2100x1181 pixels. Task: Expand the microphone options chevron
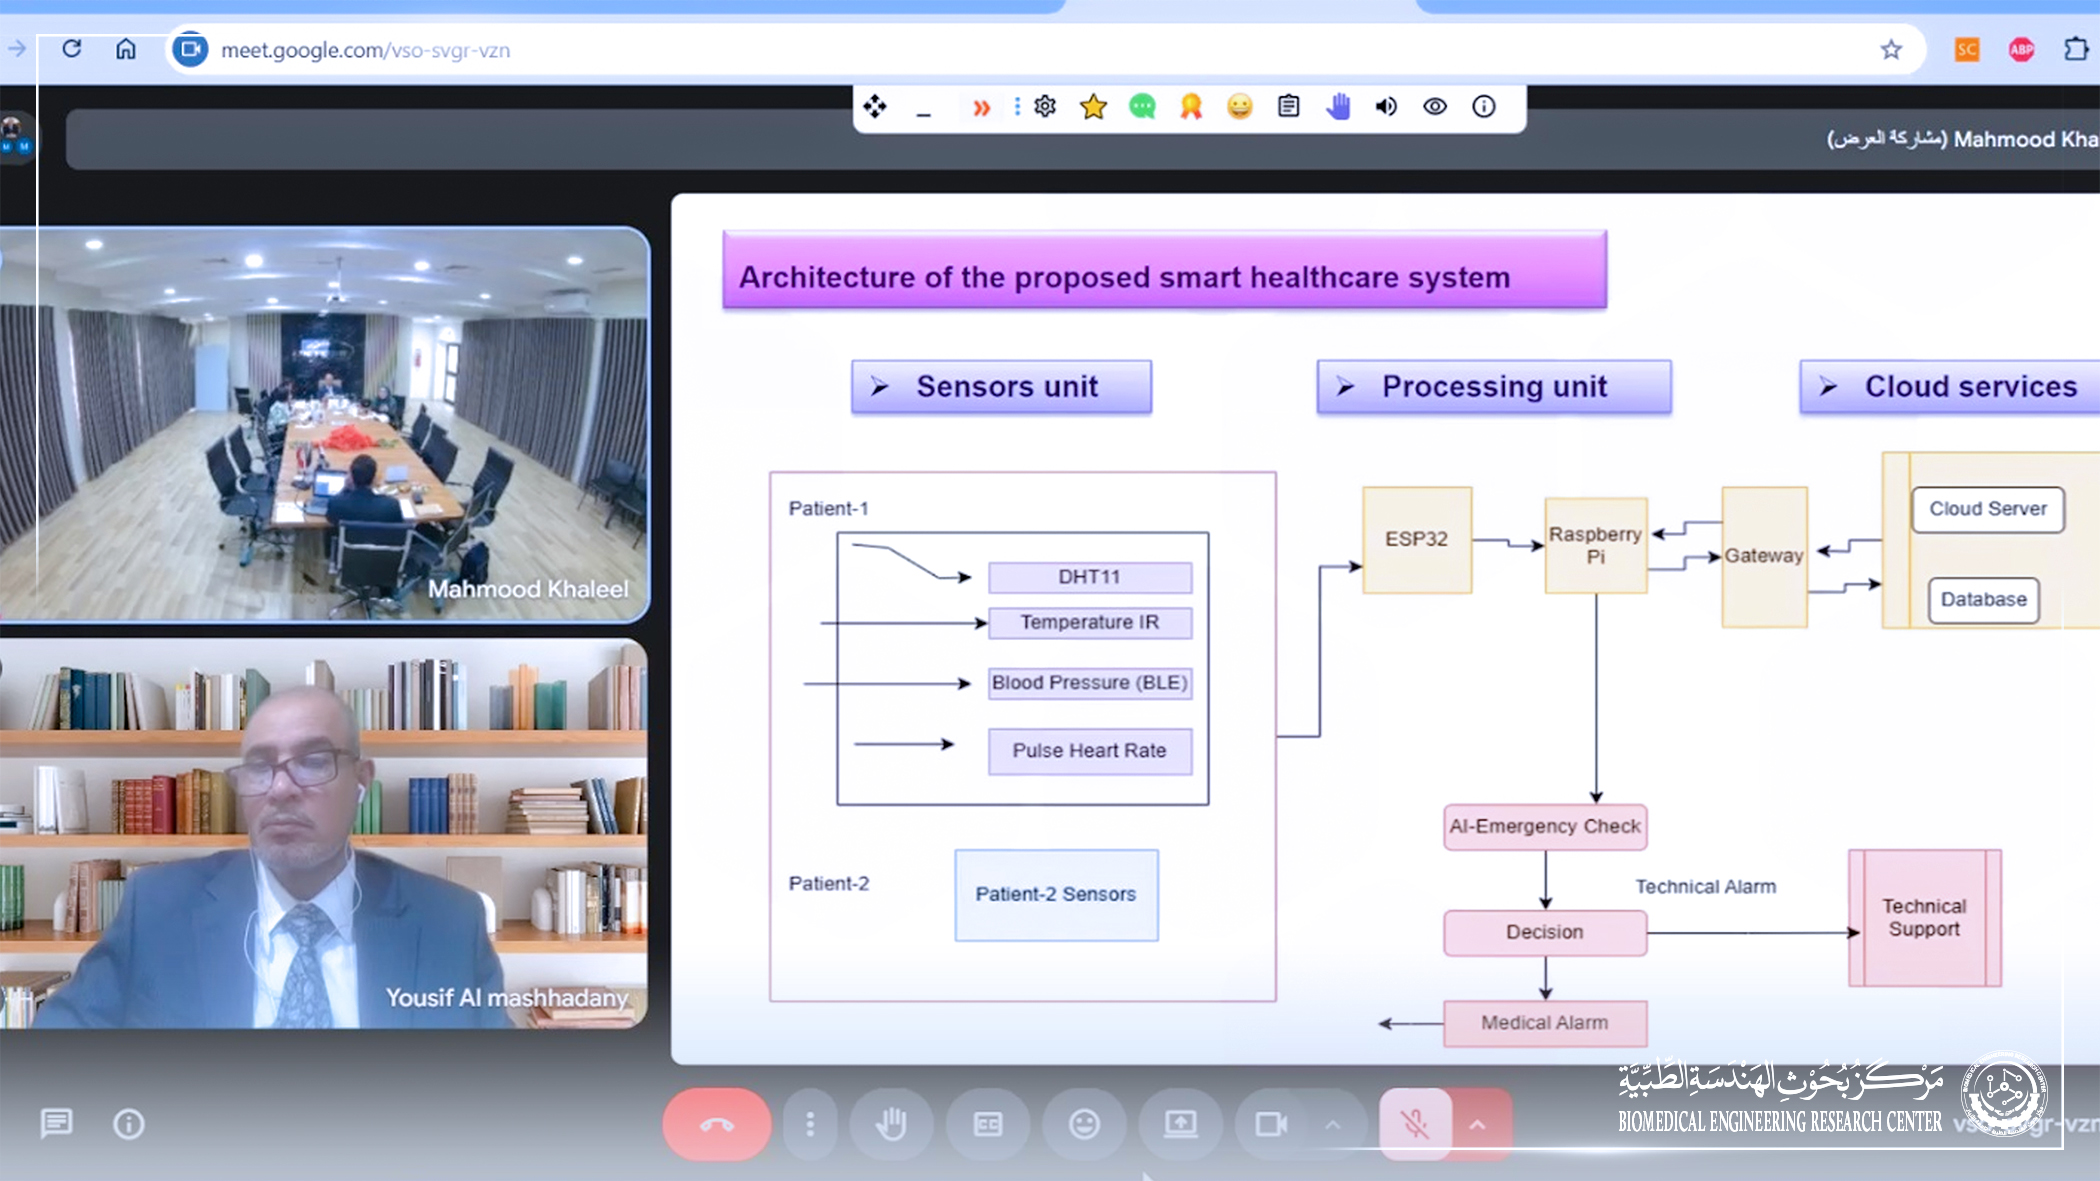1478,1124
